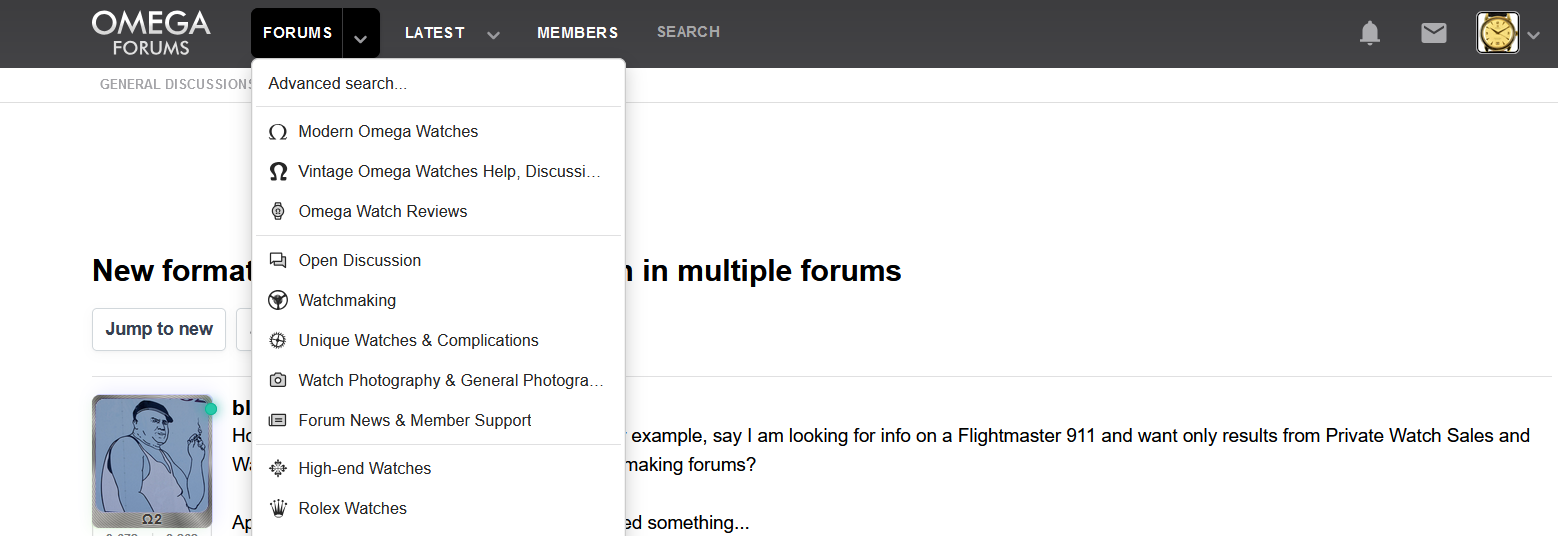Select High-end Watches from the menu
The width and height of the screenshot is (1558, 536).
click(x=365, y=469)
